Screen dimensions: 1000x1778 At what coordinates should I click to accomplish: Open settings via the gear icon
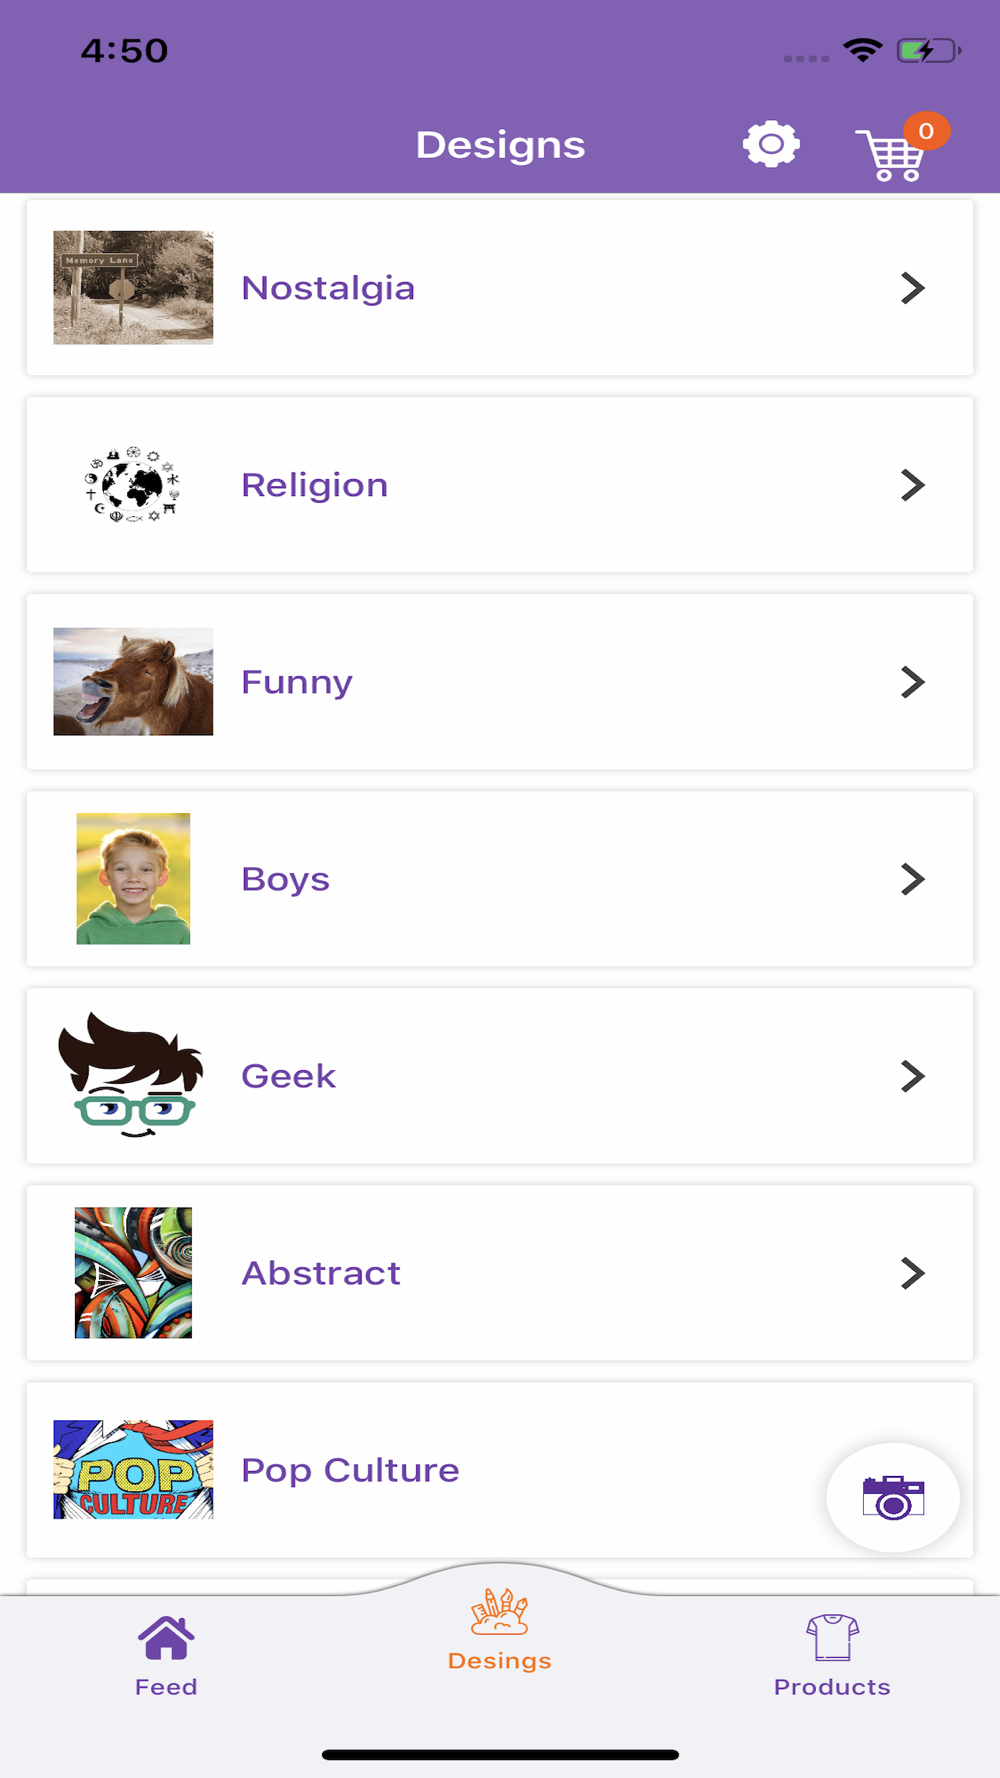pos(771,145)
